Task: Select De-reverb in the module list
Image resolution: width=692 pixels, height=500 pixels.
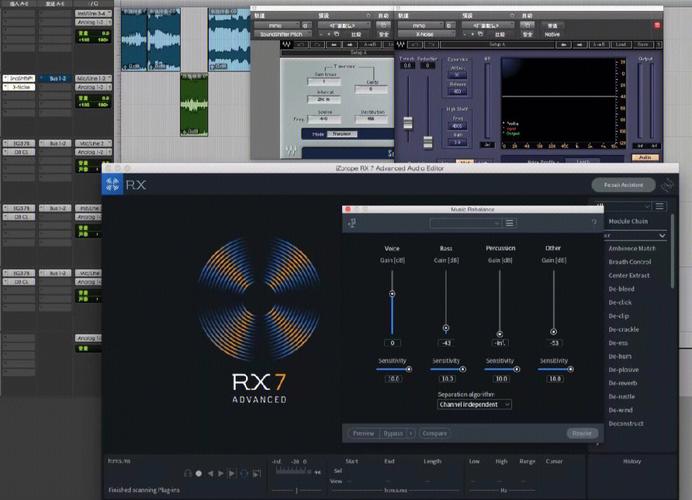Action: click(622, 383)
